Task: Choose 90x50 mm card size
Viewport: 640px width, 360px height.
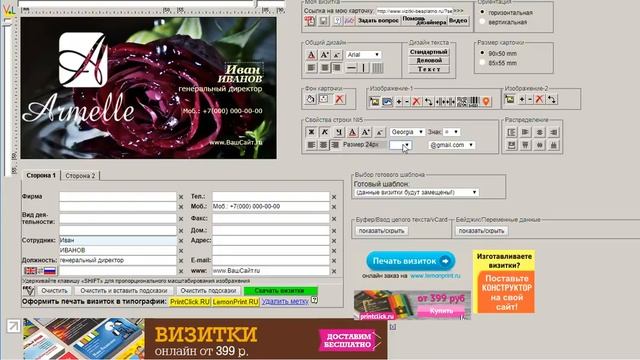Action: tap(482, 53)
